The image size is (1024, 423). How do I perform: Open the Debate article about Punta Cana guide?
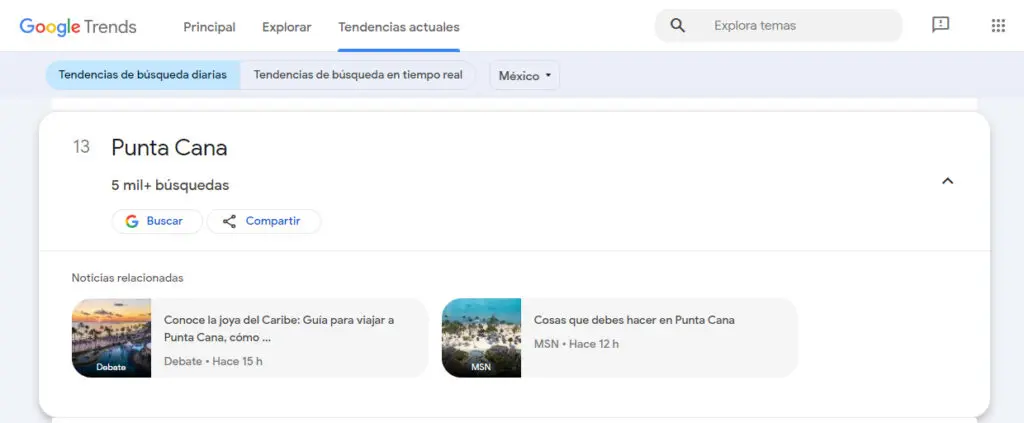coord(249,338)
